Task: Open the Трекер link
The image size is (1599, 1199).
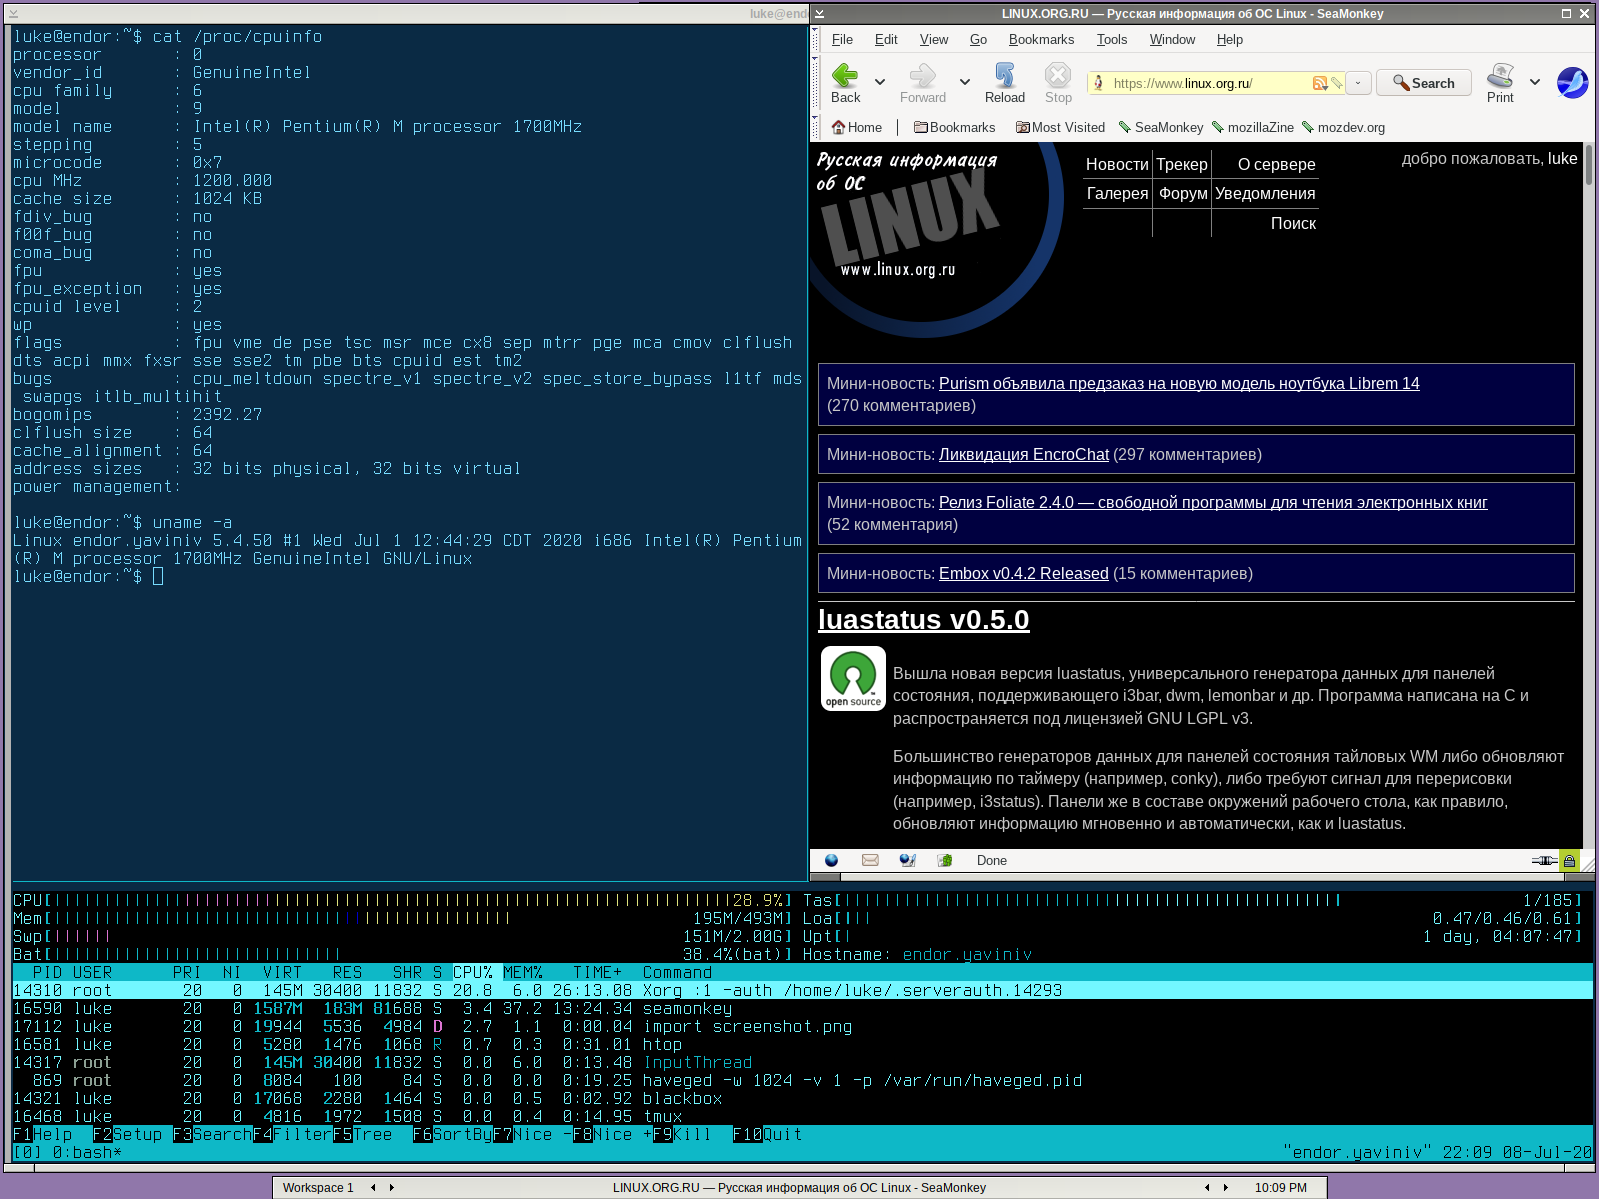Action: tap(1182, 165)
